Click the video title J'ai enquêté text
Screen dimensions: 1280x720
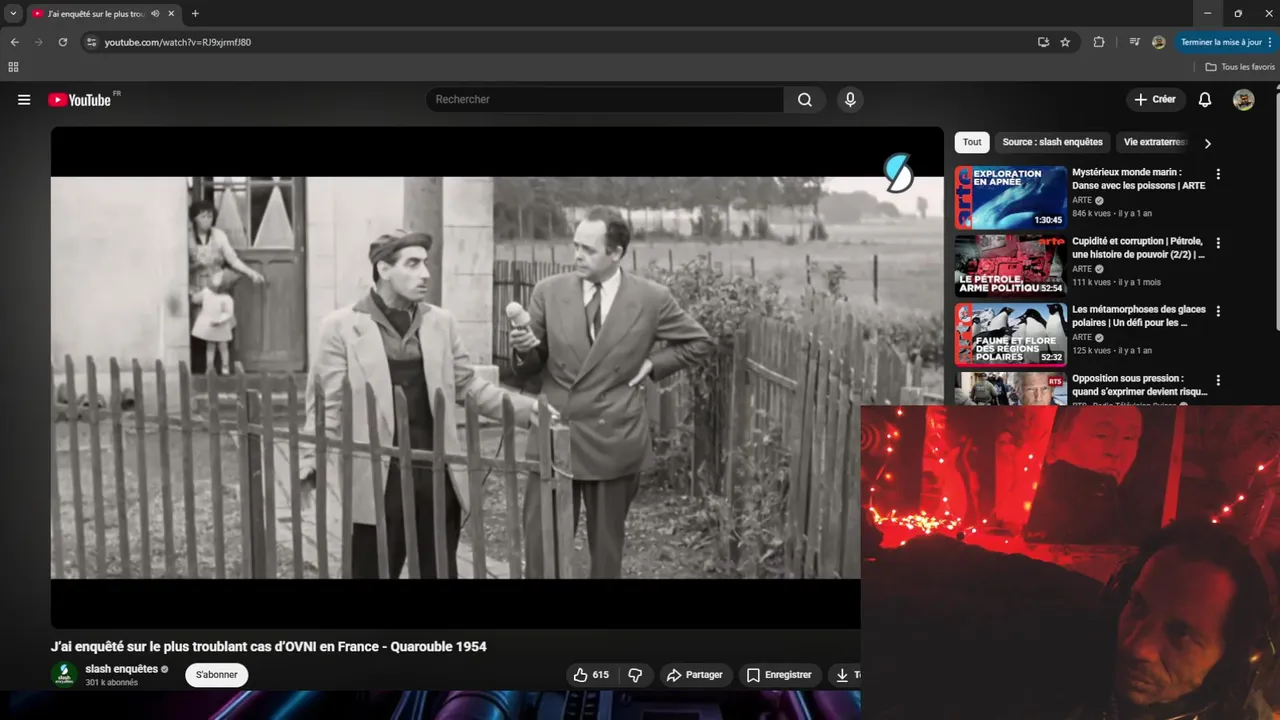pyautogui.click(x=269, y=647)
